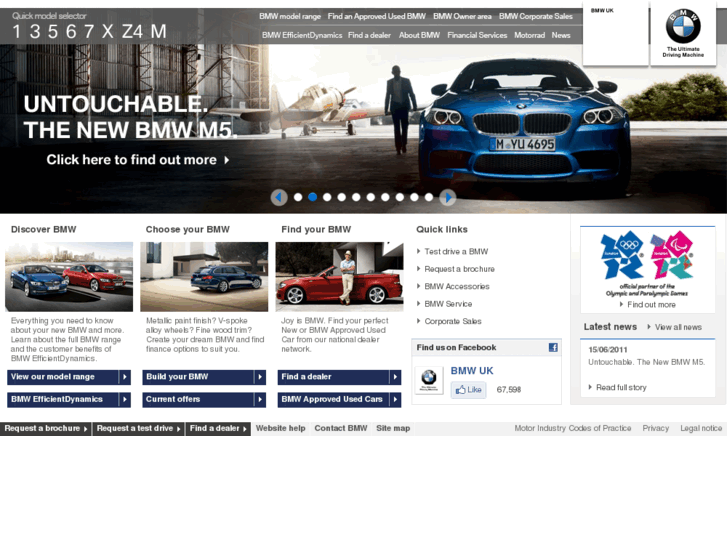Click London 2012 Paralympic pink logo
Screen dimensions: 727x545
coord(672,255)
